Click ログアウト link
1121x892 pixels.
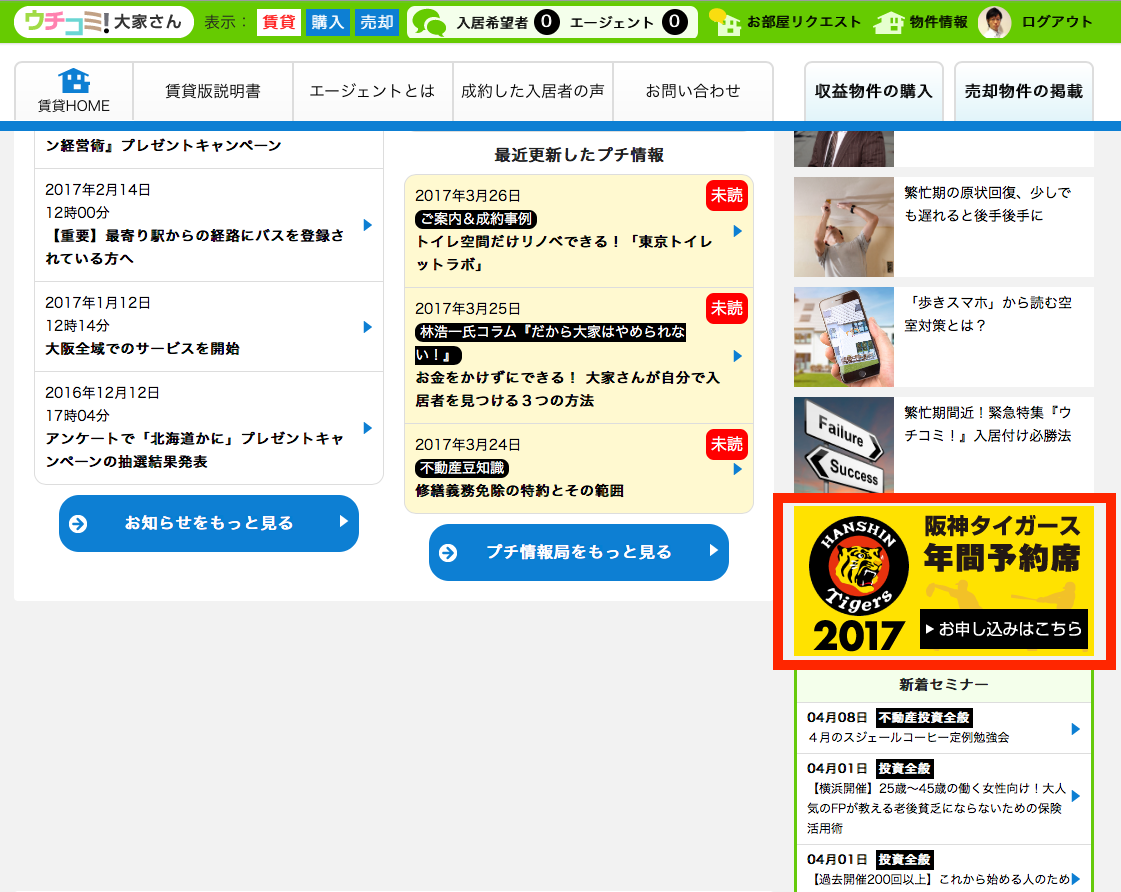pos(1057,22)
